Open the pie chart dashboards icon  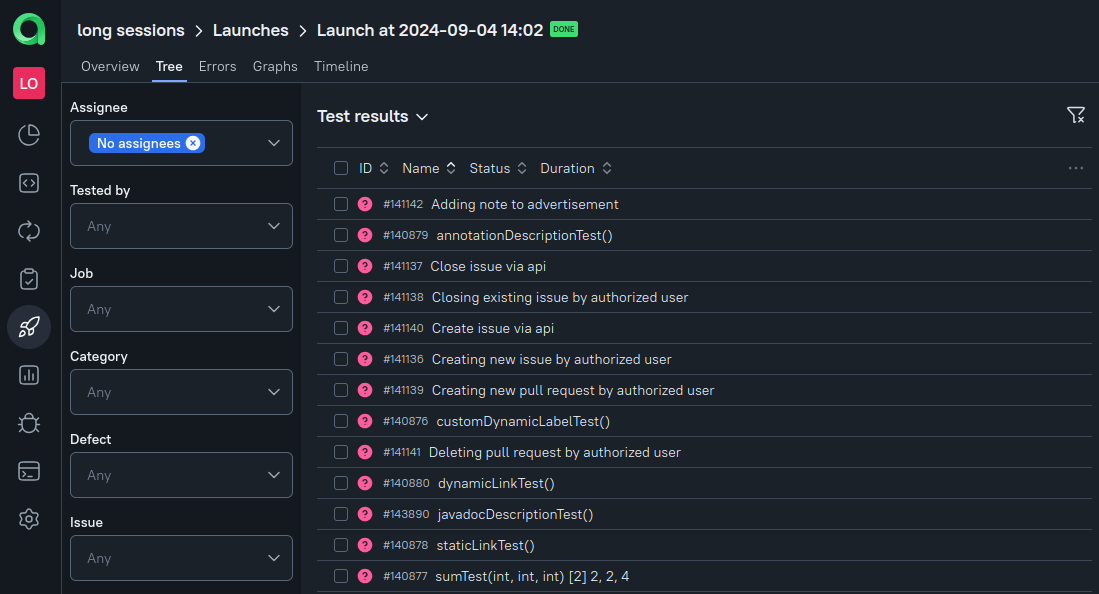(29, 135)
